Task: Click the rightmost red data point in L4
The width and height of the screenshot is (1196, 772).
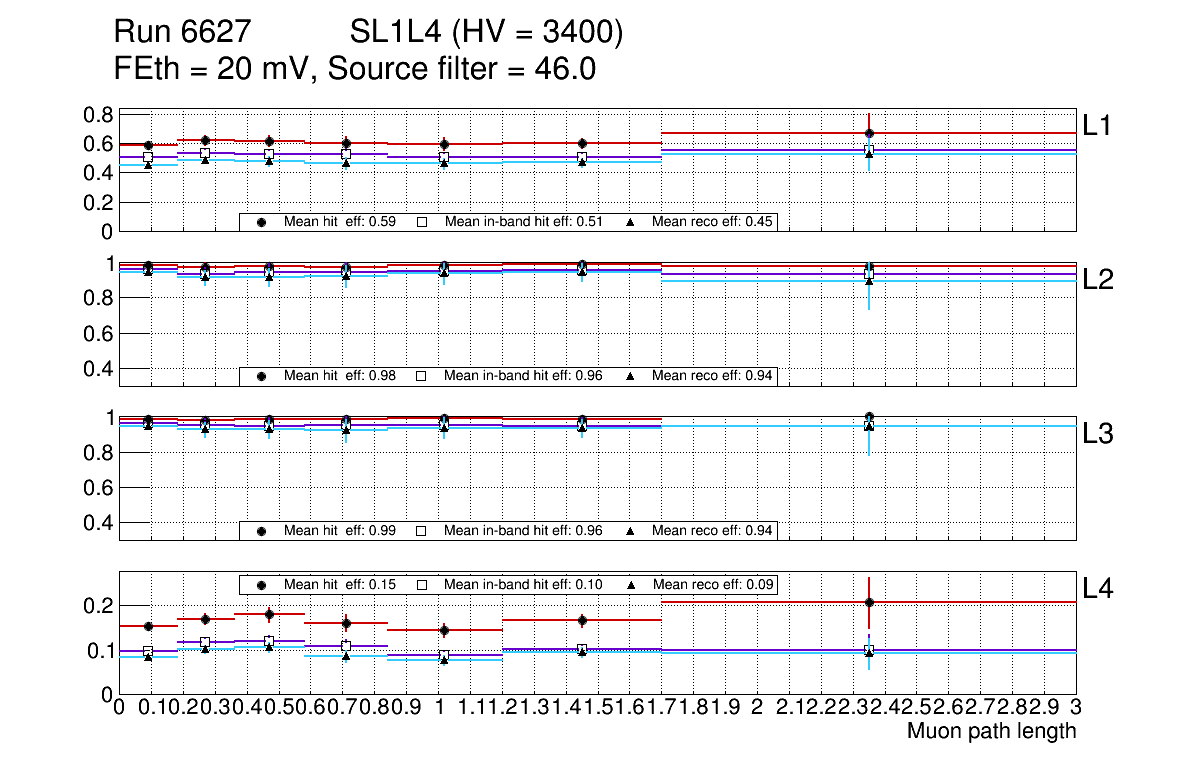Action: pos(869,602)
